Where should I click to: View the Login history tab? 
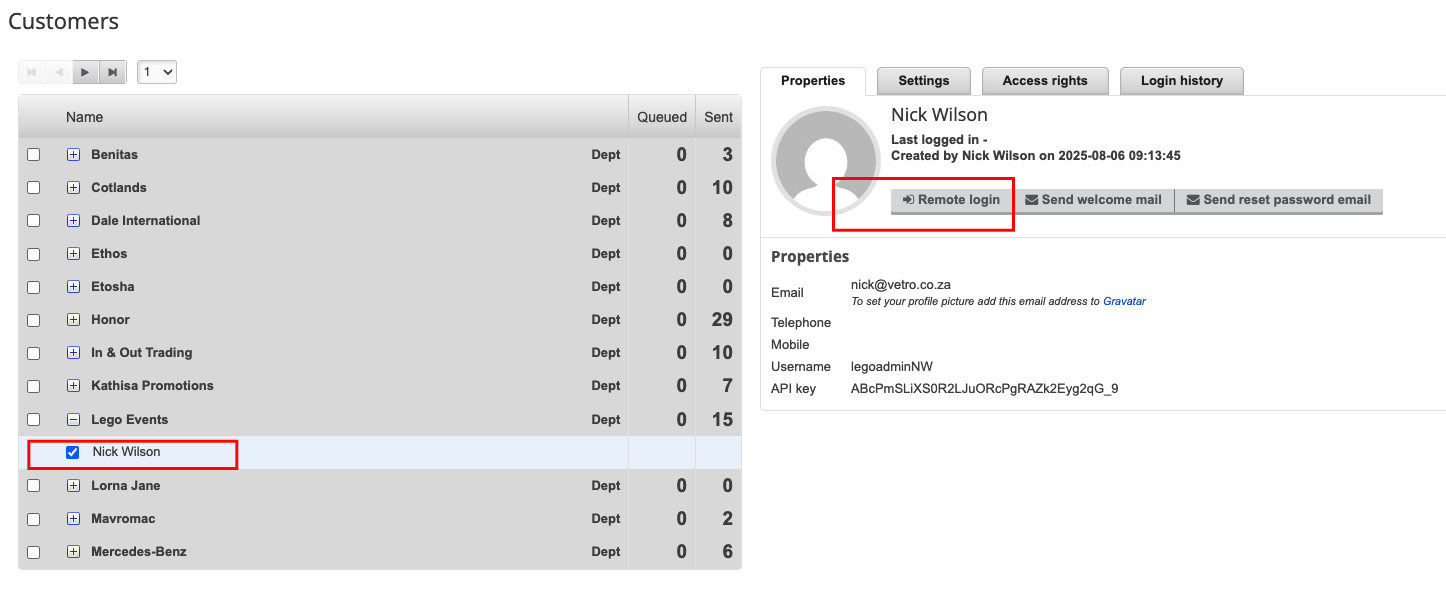tap(1181, 81)
